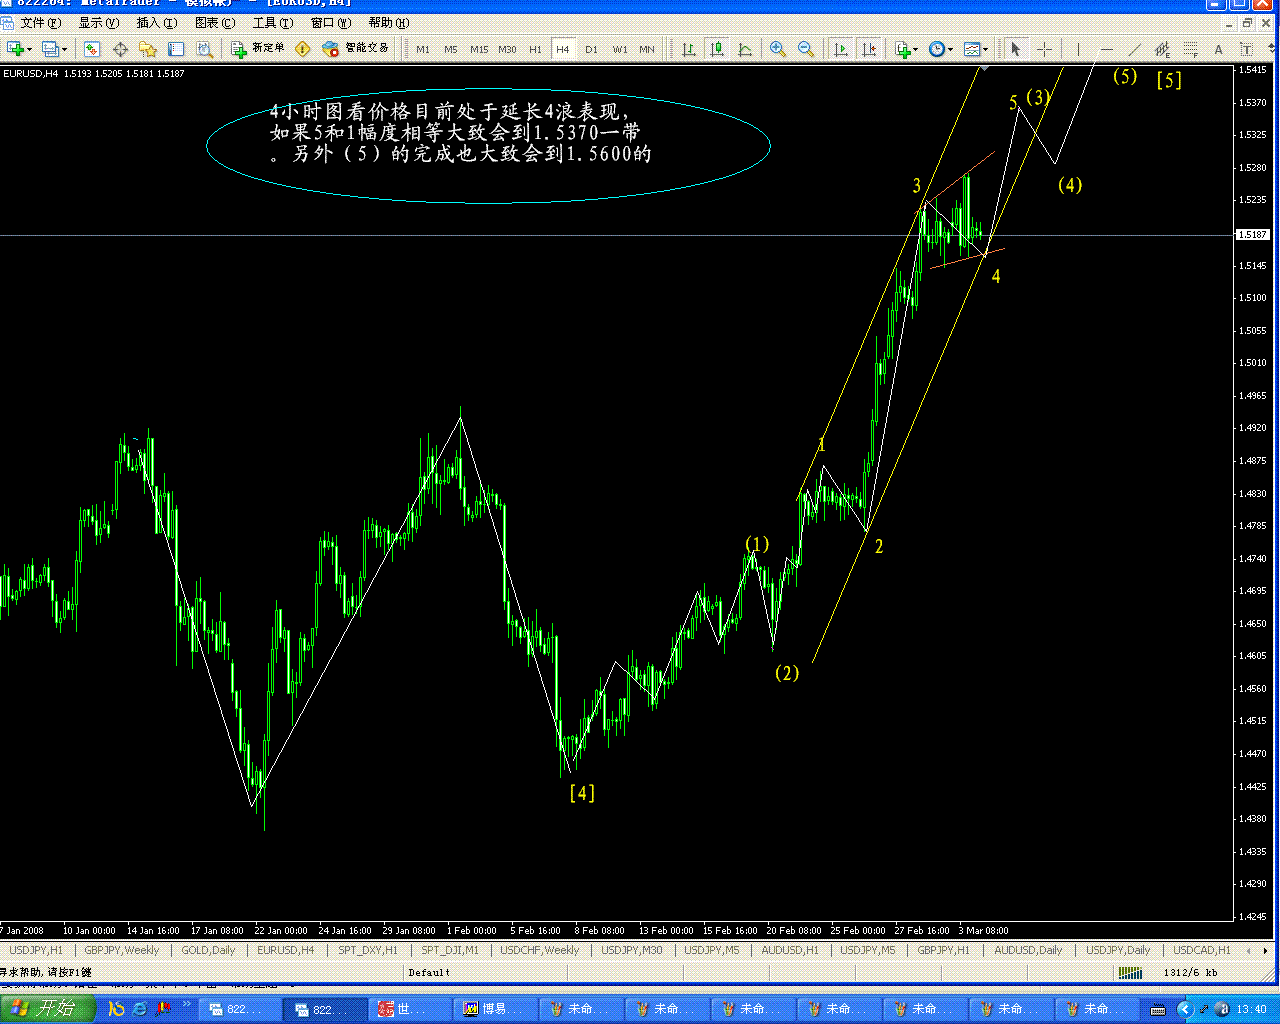
Task: Pick the Trendline drawing tool
Action: point(1134,48)
